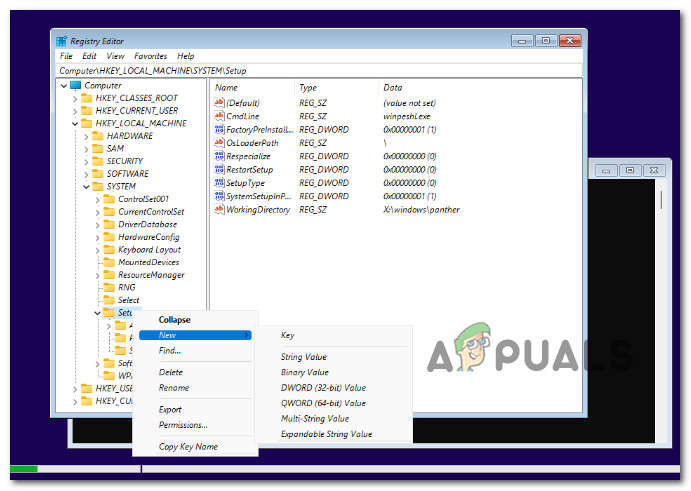Collapse the SYSTEM node arrow
The height and width of the screenshot is (491, 691).
[86, 187]
